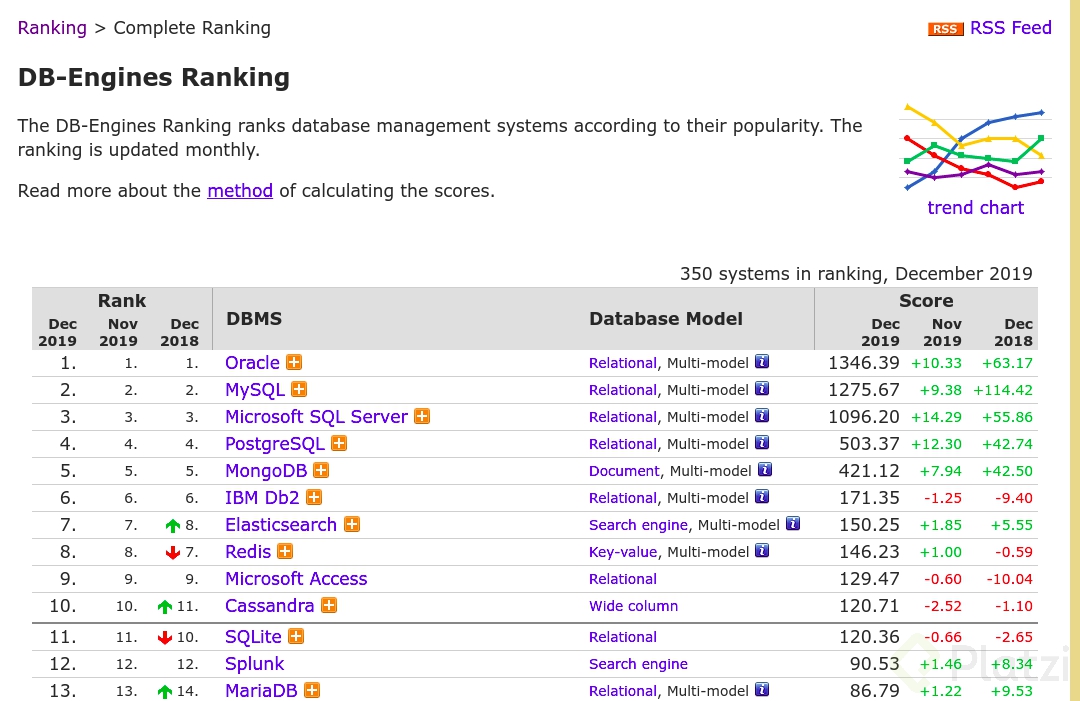Click the red down arrow next to Redis

point(173,551)
